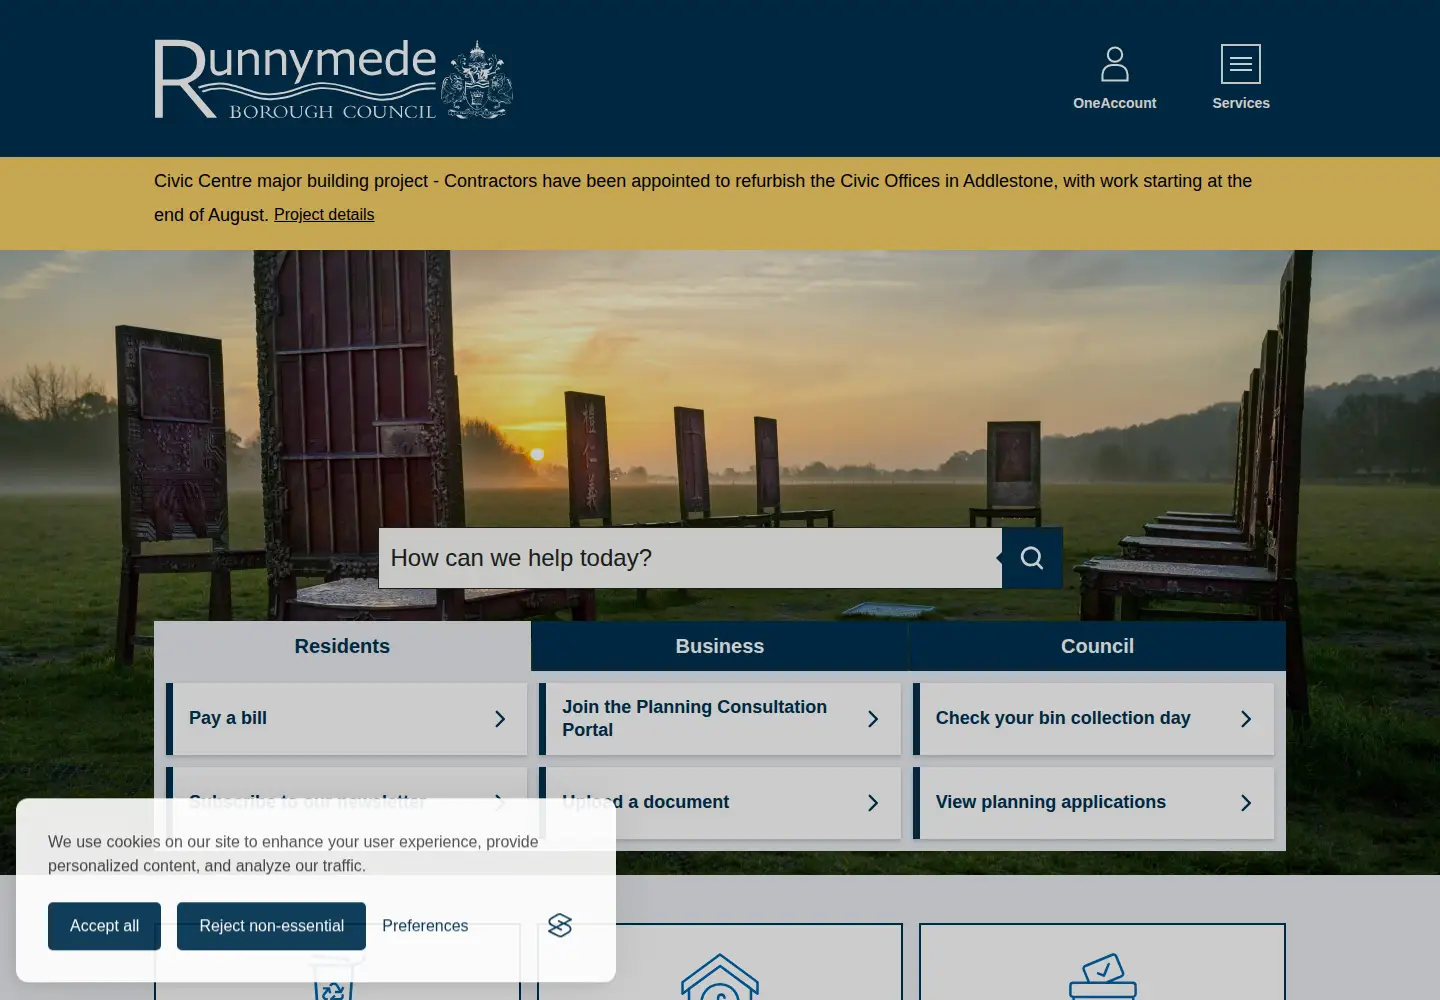The width and height of the screenshot is (1440, 1000).
Task: Switch to the Council tab
Action: point(1097,646)
